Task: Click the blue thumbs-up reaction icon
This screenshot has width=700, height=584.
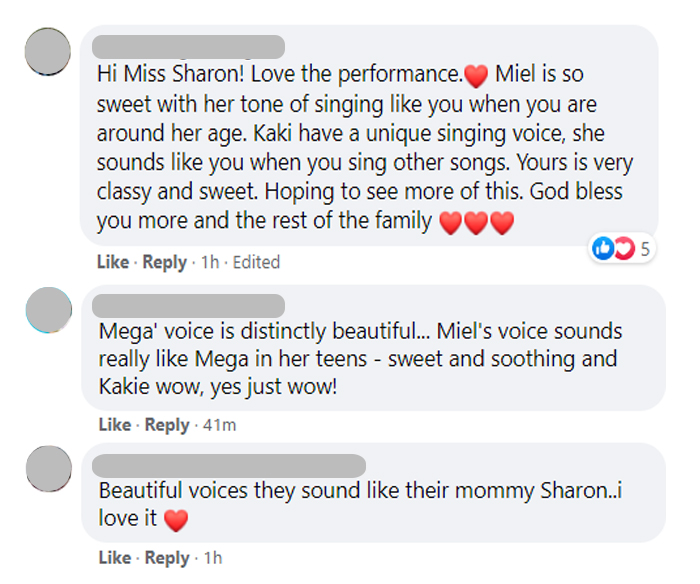Action: click(602, 248)
